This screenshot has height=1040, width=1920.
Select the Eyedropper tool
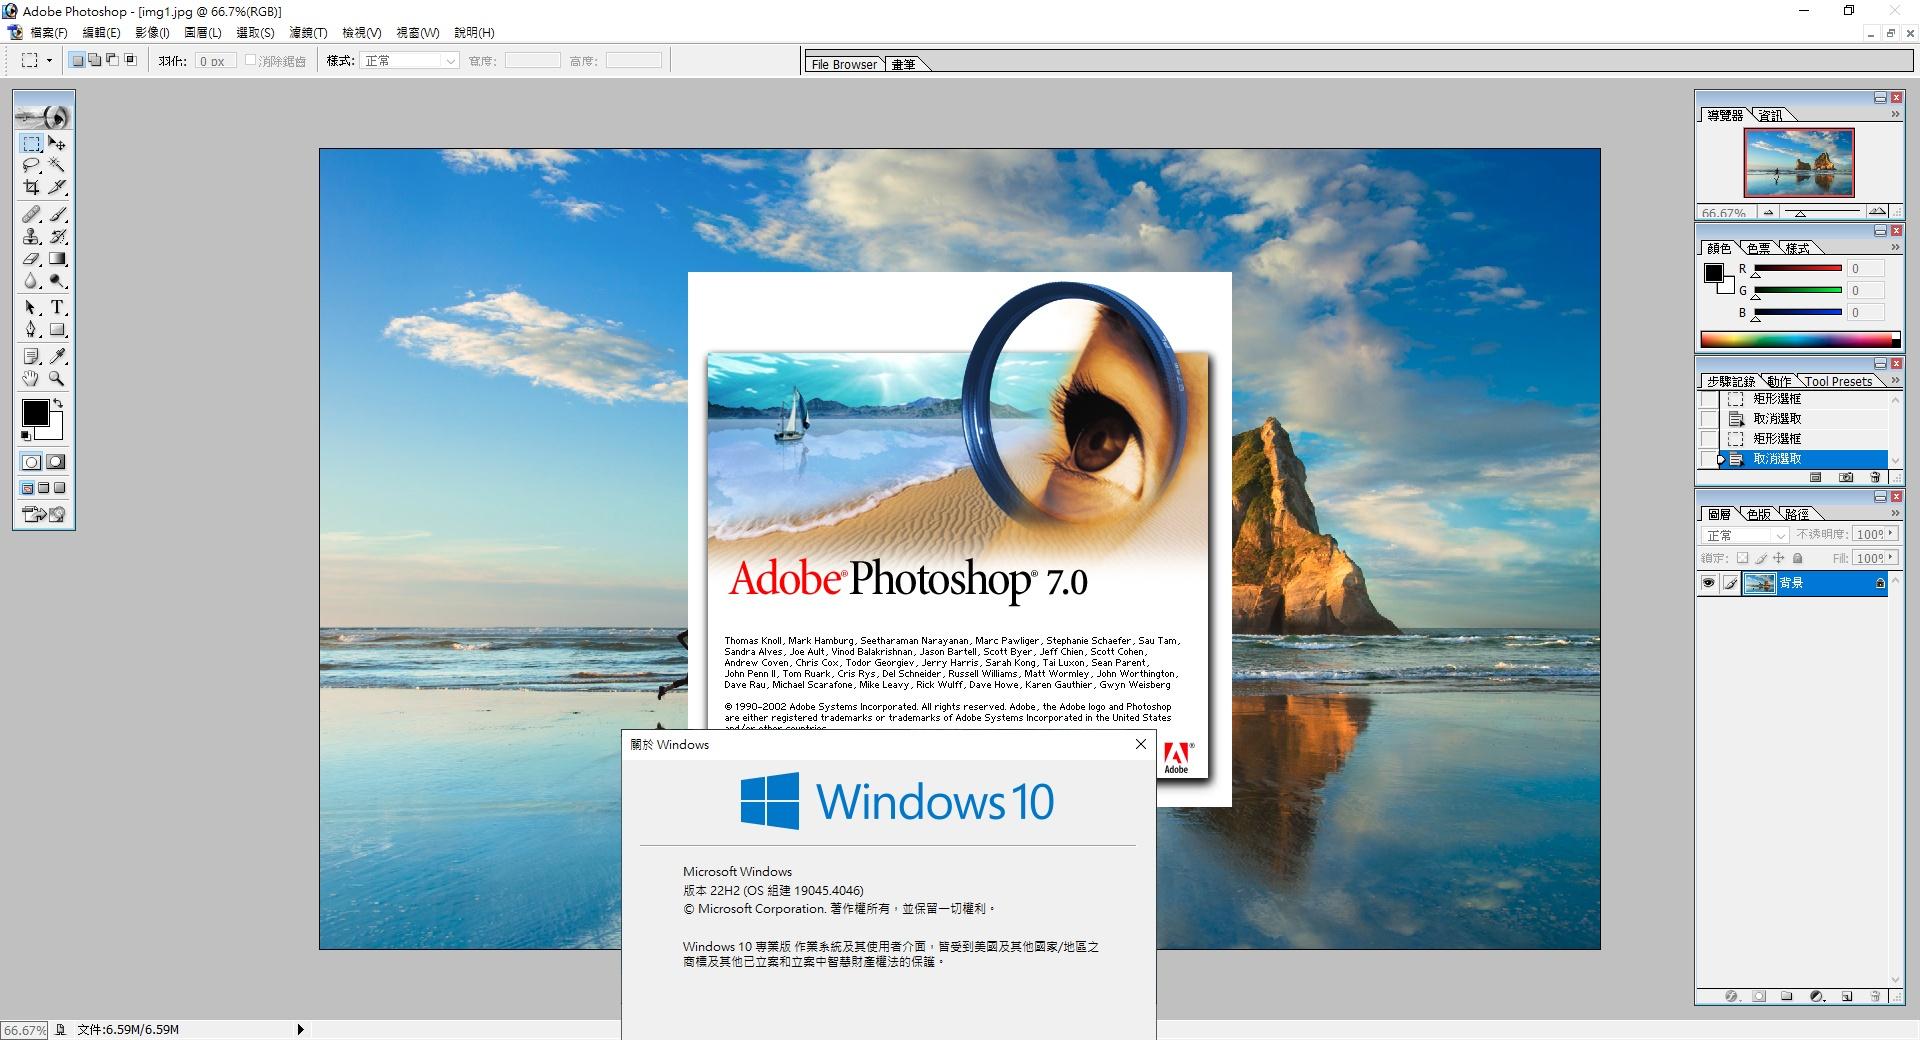coord(57,356)
